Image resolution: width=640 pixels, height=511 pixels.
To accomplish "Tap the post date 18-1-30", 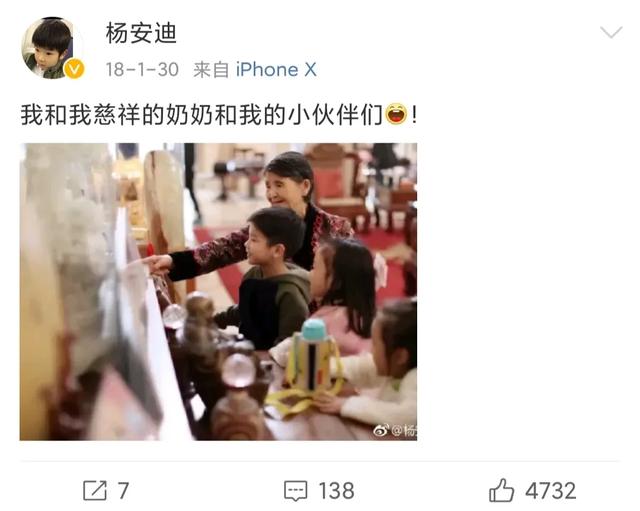I will pos(142,69).
